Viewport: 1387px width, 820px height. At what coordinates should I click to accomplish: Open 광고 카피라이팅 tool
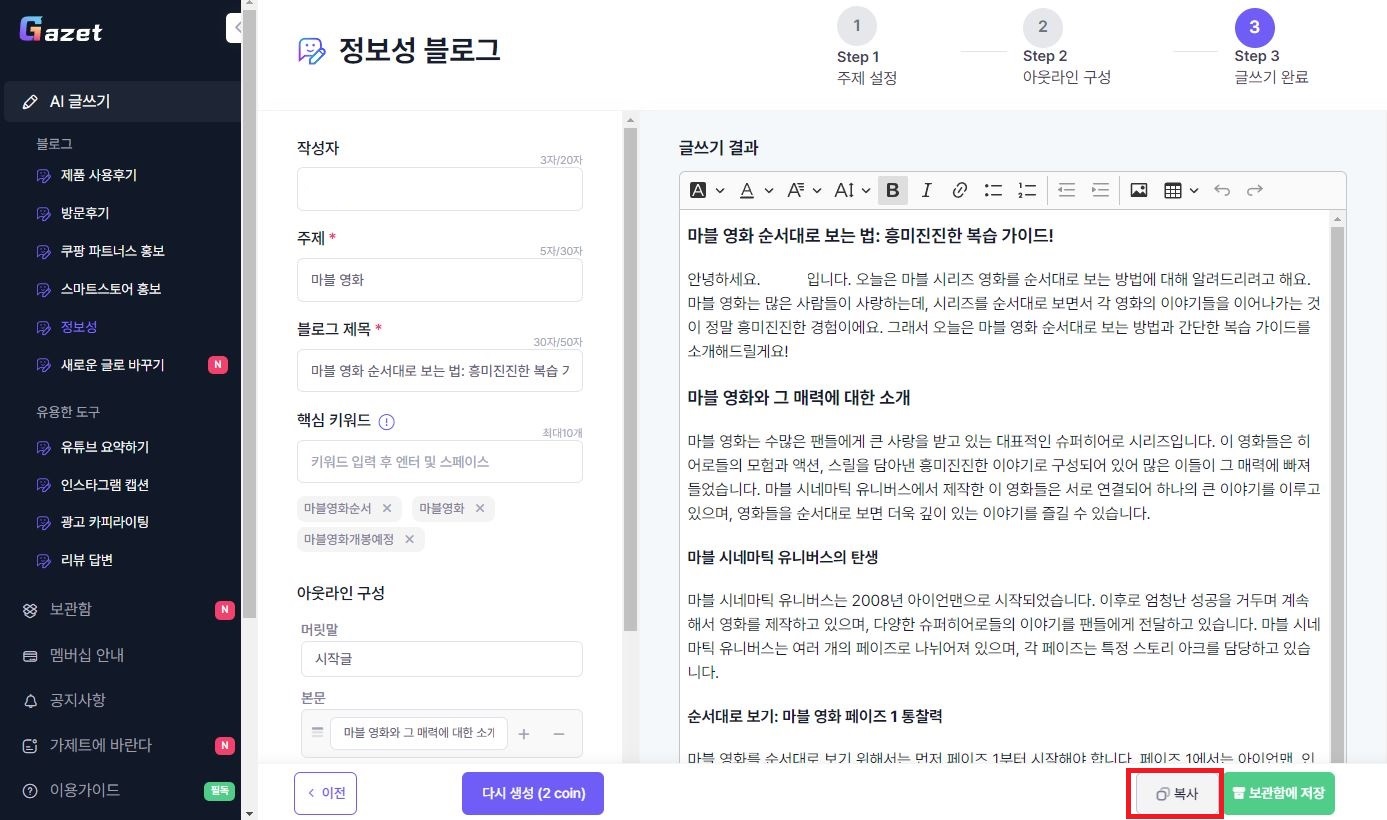click(x=104, y=522)
